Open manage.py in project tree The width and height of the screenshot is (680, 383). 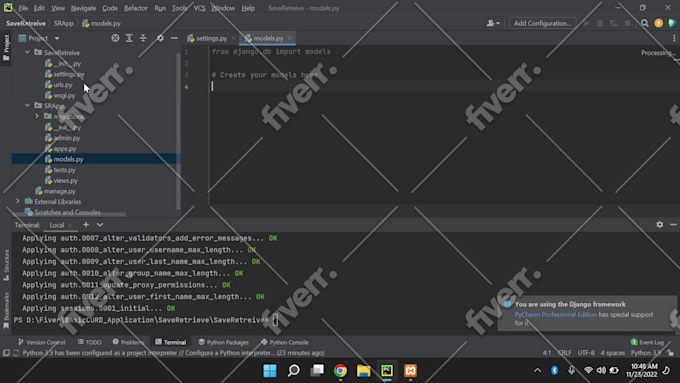click(x=59, y=191)
